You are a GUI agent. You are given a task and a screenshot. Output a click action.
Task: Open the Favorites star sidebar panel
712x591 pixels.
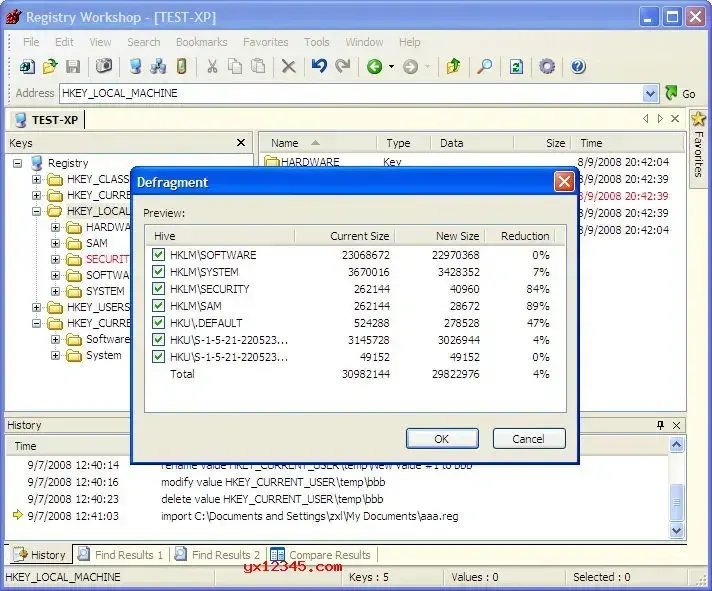[698, 148]
